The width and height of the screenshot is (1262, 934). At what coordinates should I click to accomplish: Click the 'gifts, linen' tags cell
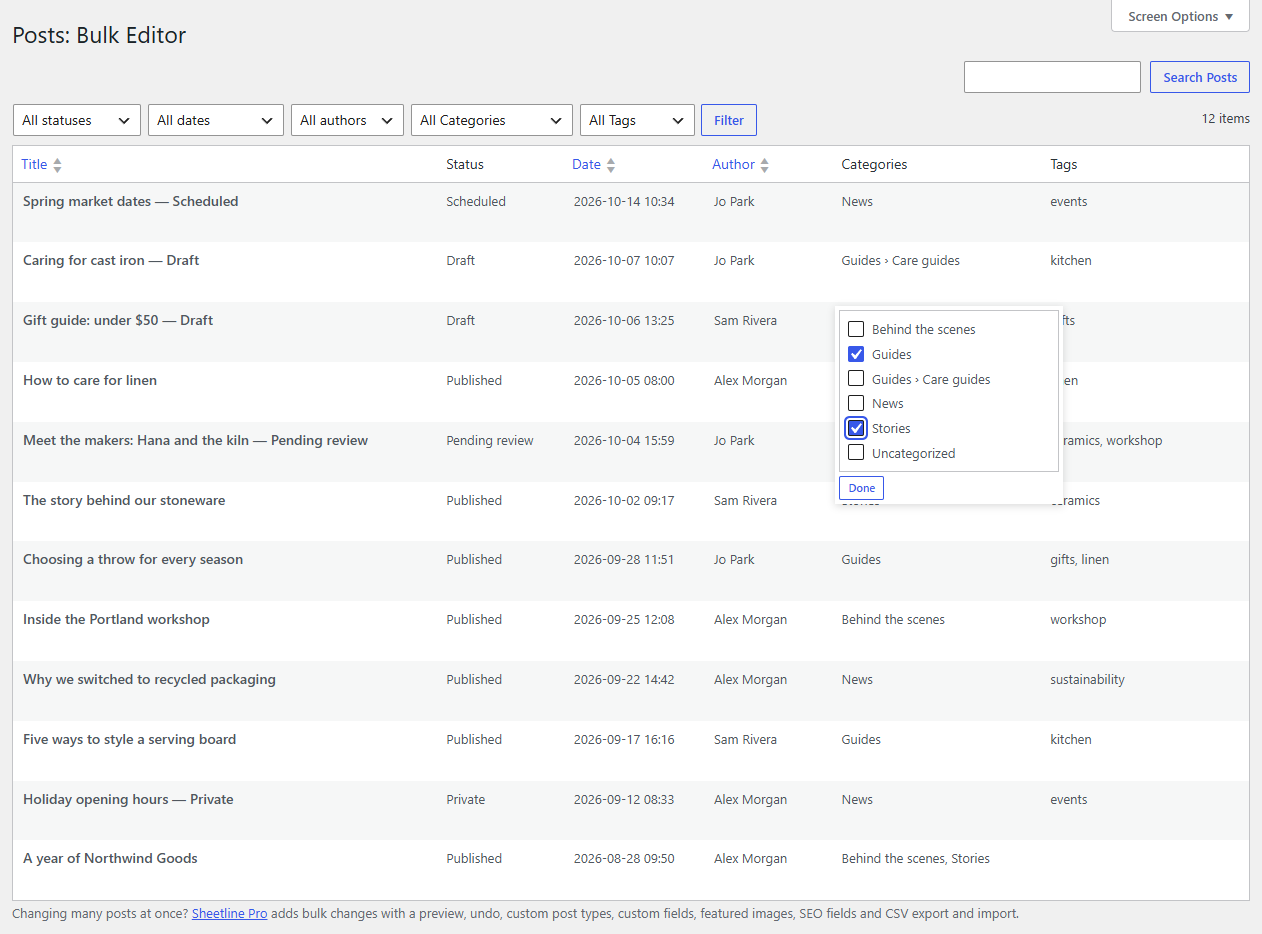point(1079,559)
